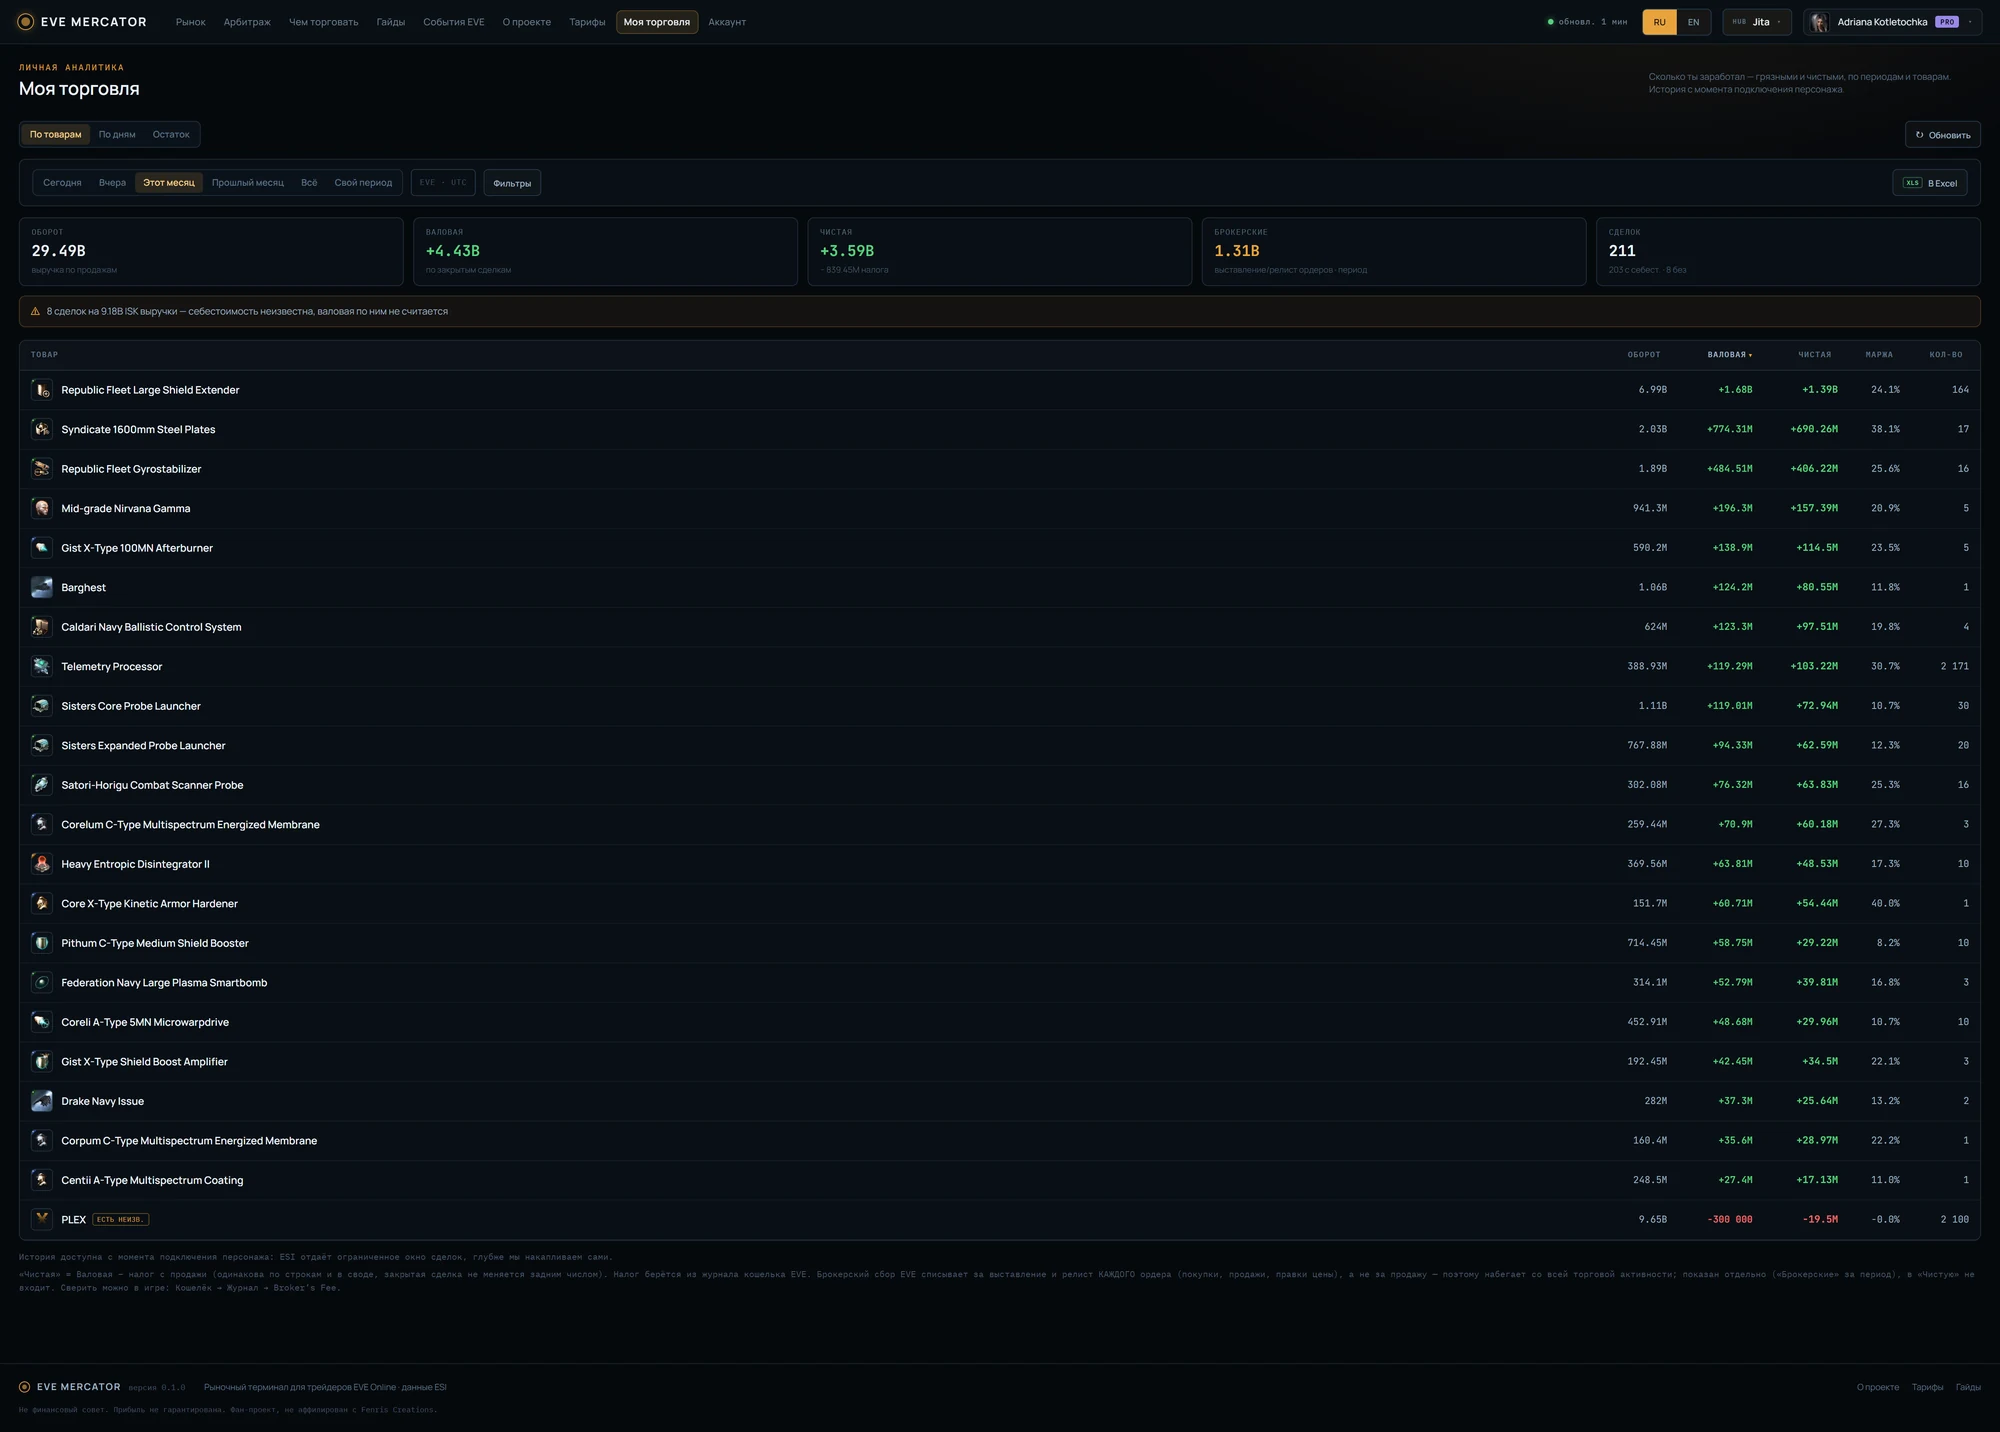This screenshot has height=1432, width=2000.
Task: Click Telemetry Processor item icon
Action: click(x=41, y=666)
